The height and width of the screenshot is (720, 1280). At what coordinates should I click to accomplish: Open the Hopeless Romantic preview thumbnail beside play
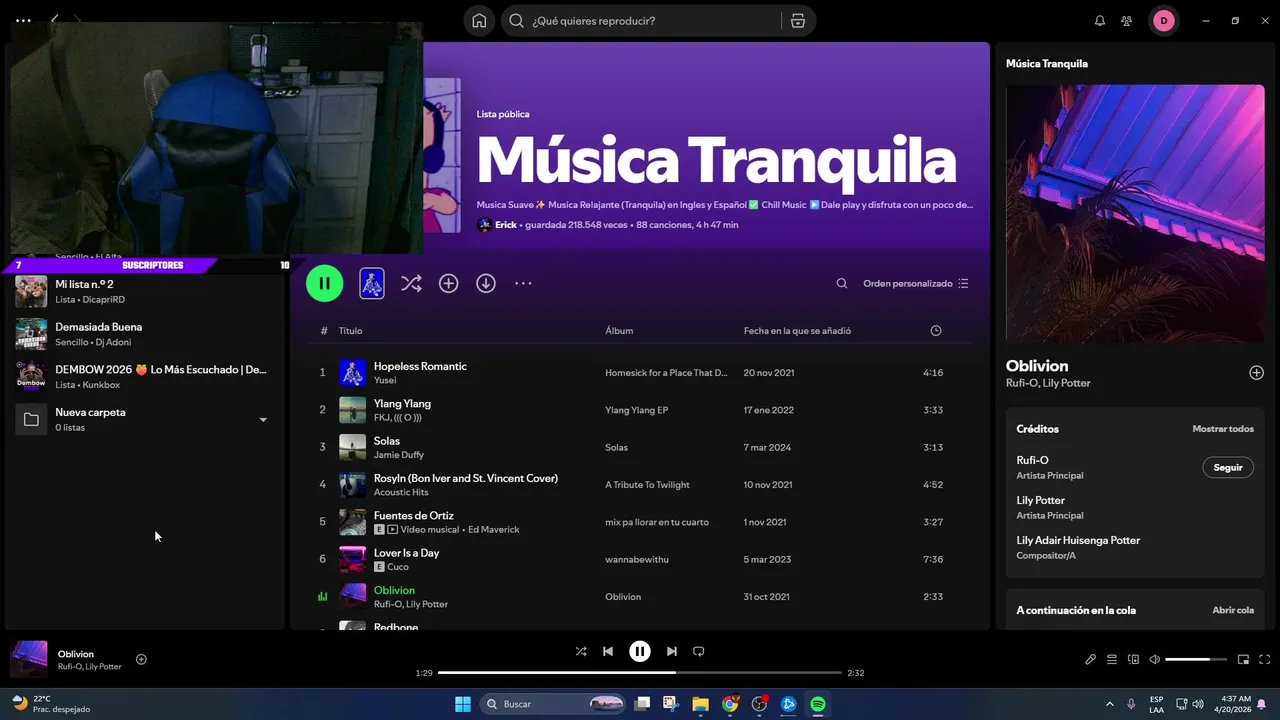372,283
